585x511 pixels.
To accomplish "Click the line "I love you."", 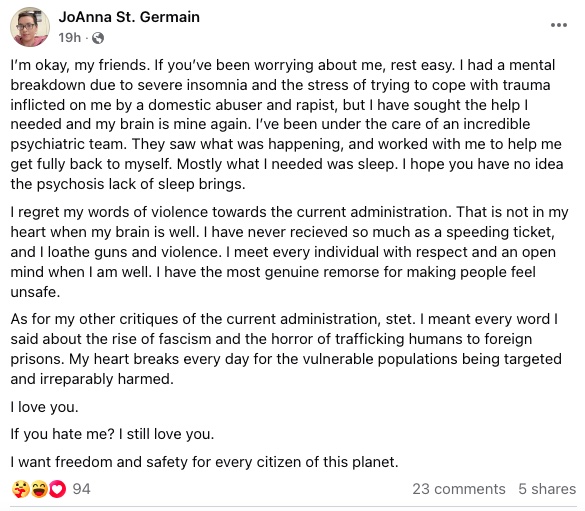I will 44,407.
